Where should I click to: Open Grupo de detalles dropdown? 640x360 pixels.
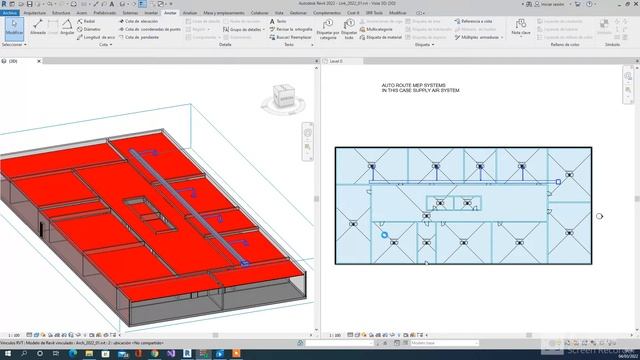[244, 29]
